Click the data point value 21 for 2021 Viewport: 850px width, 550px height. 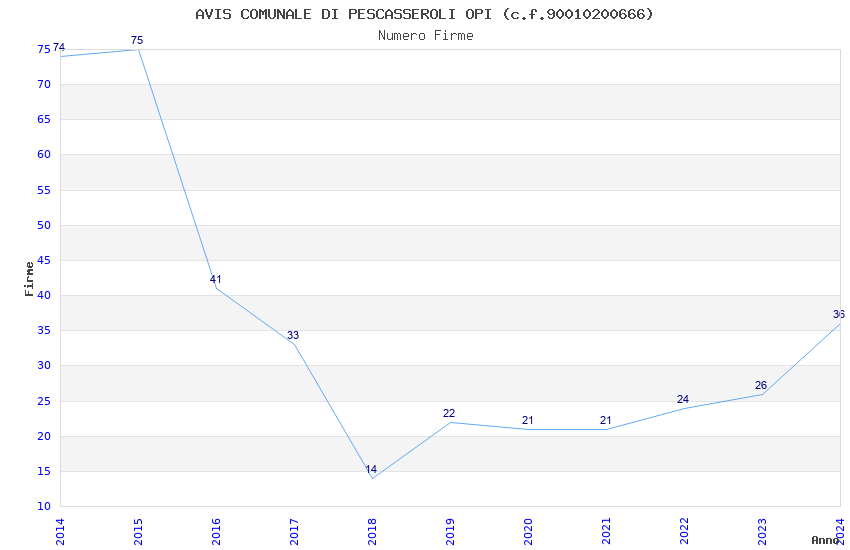(x=606, y=420)
